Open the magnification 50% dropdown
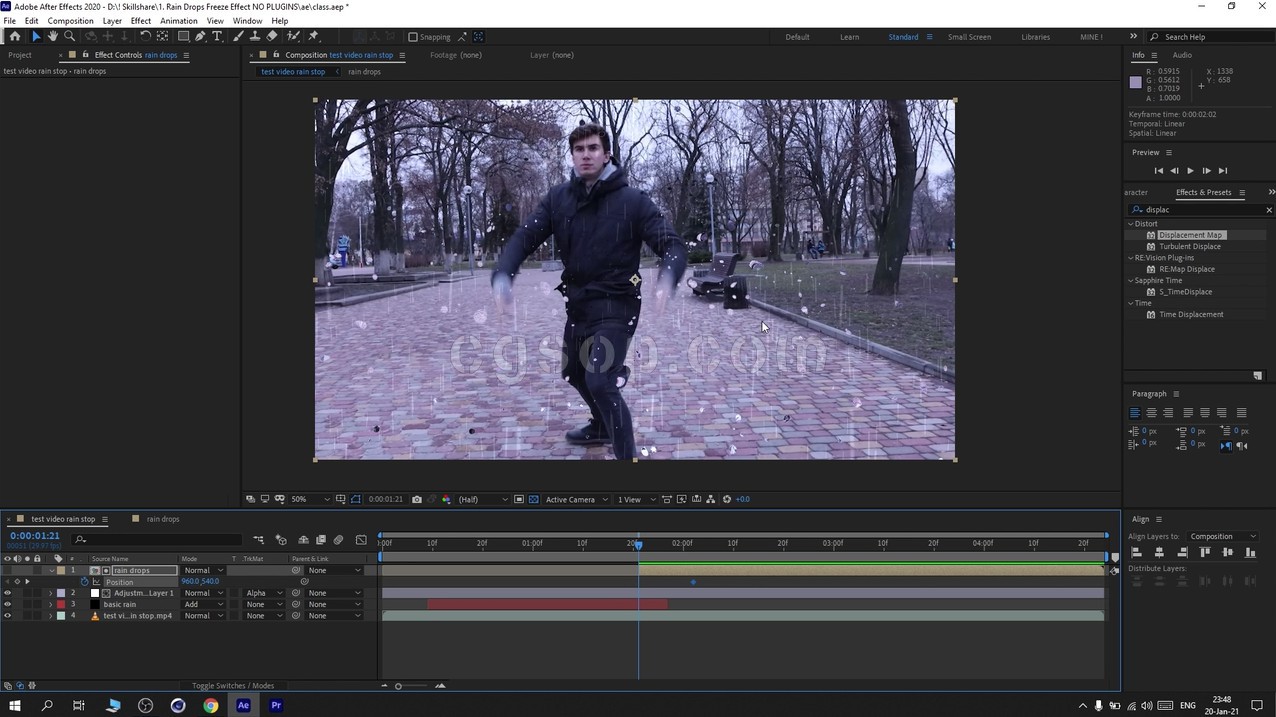 click(x=310, y=499)
